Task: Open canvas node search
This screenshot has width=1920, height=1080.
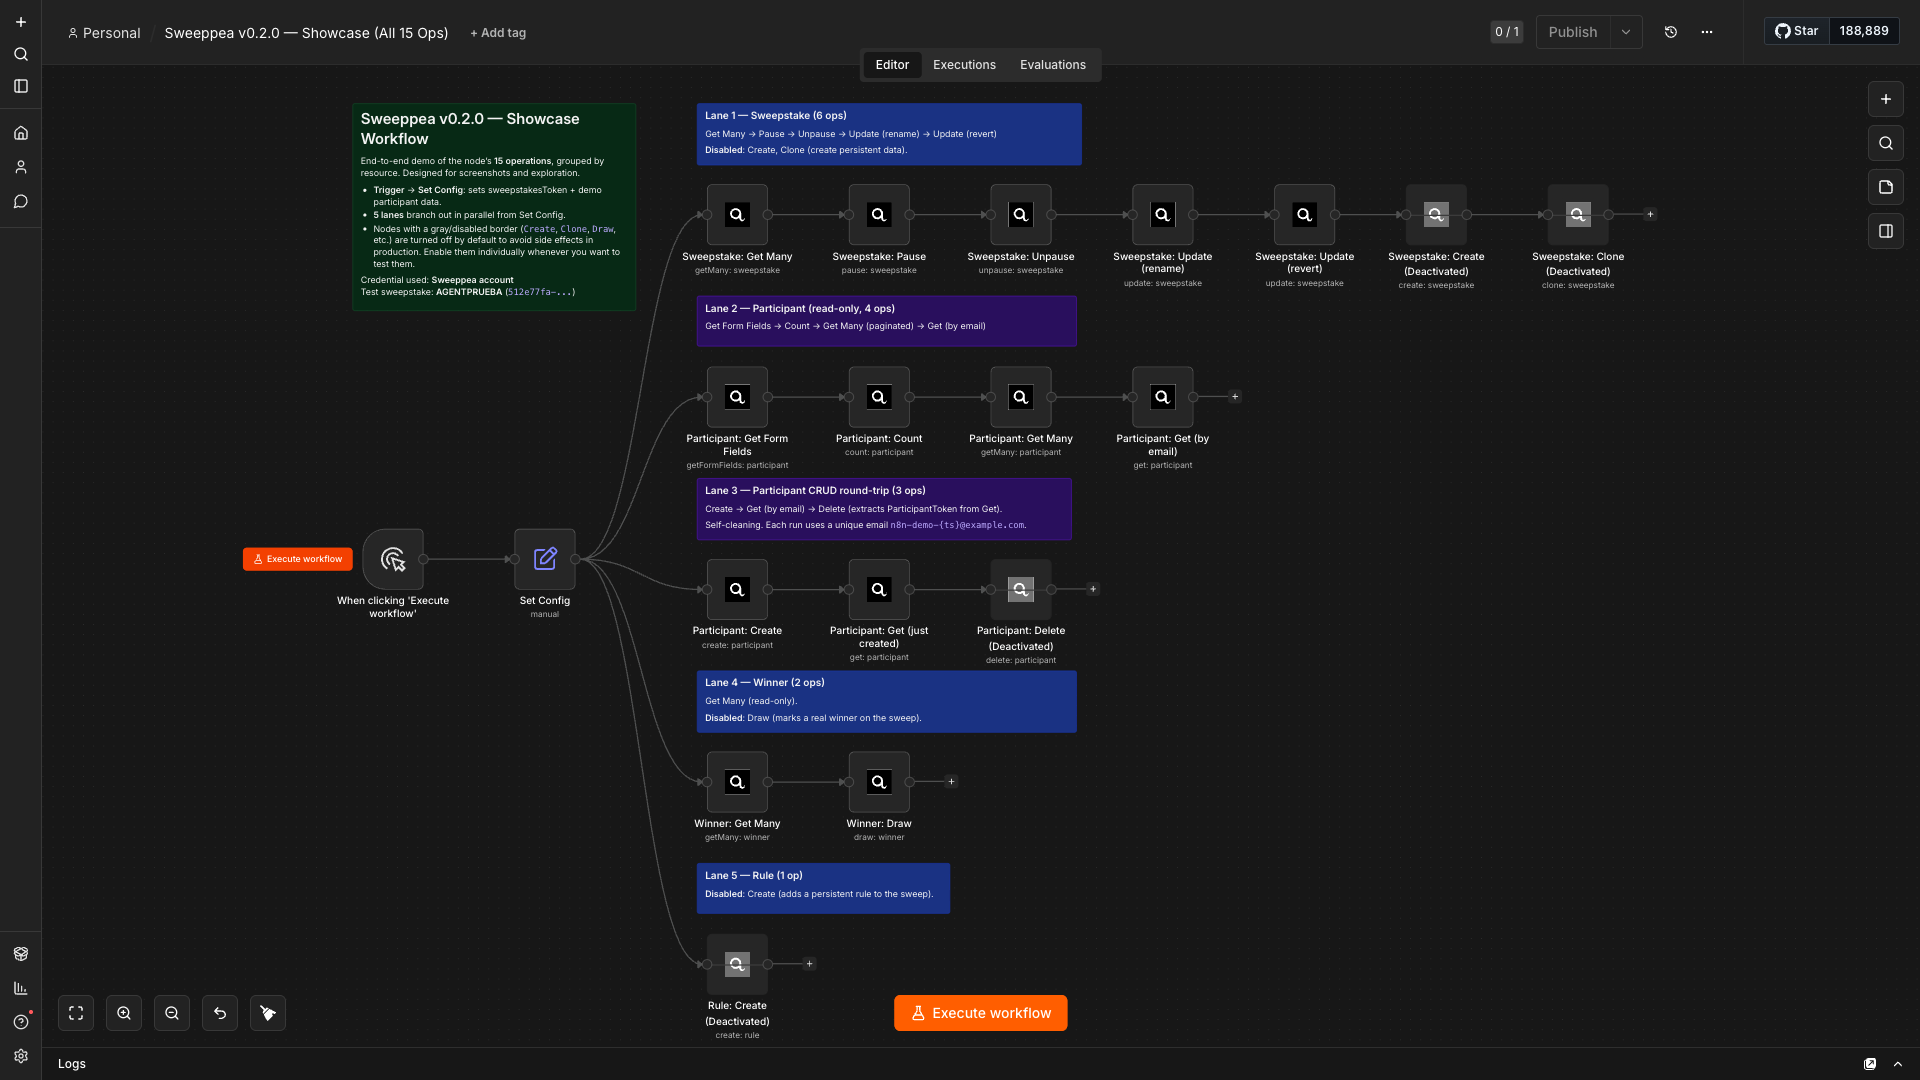Action: 1886,143
